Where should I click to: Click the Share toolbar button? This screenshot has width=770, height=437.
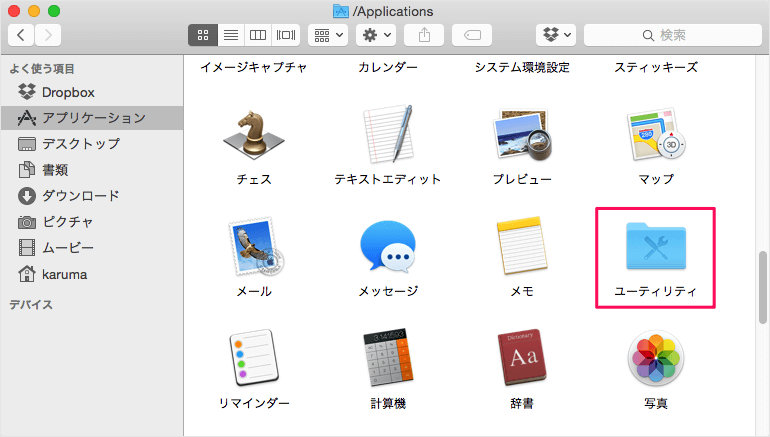click(424, 35)
